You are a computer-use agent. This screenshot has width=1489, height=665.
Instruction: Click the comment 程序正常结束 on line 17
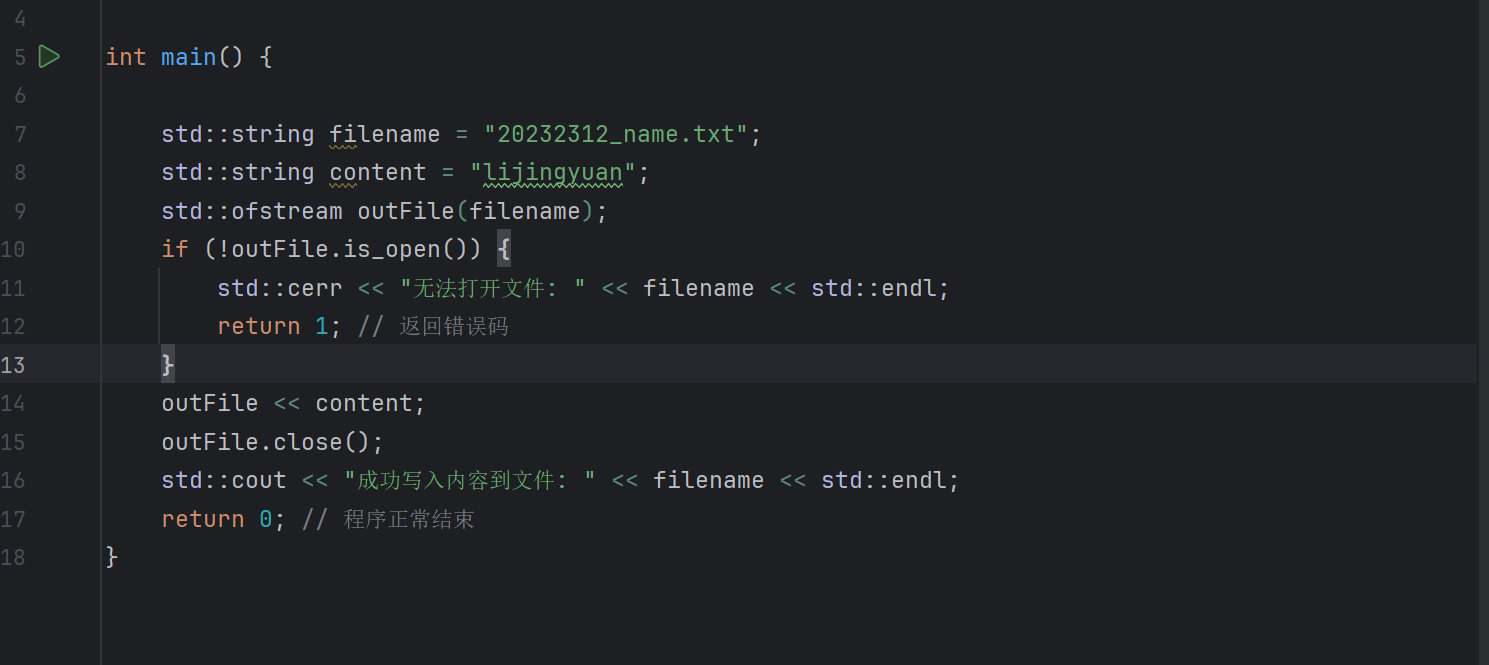pyautogui.click(x=409, y=519)
